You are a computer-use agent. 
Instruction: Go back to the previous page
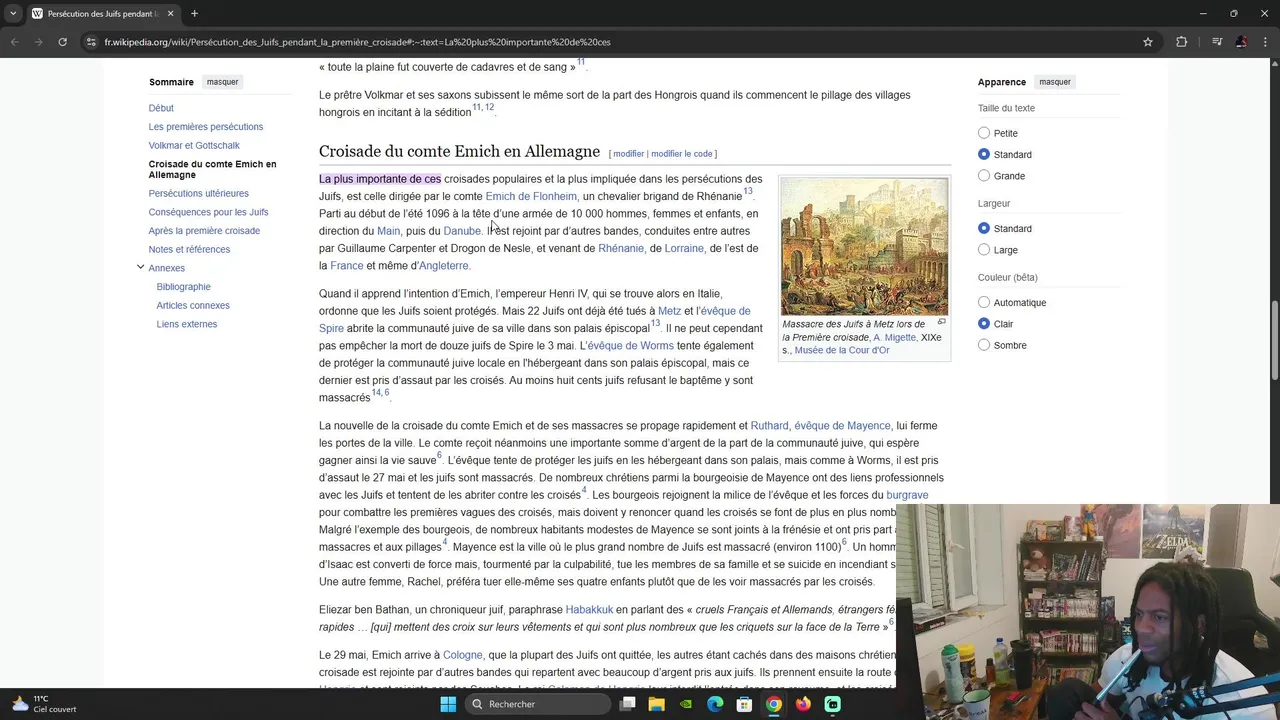tap(14, 42)
